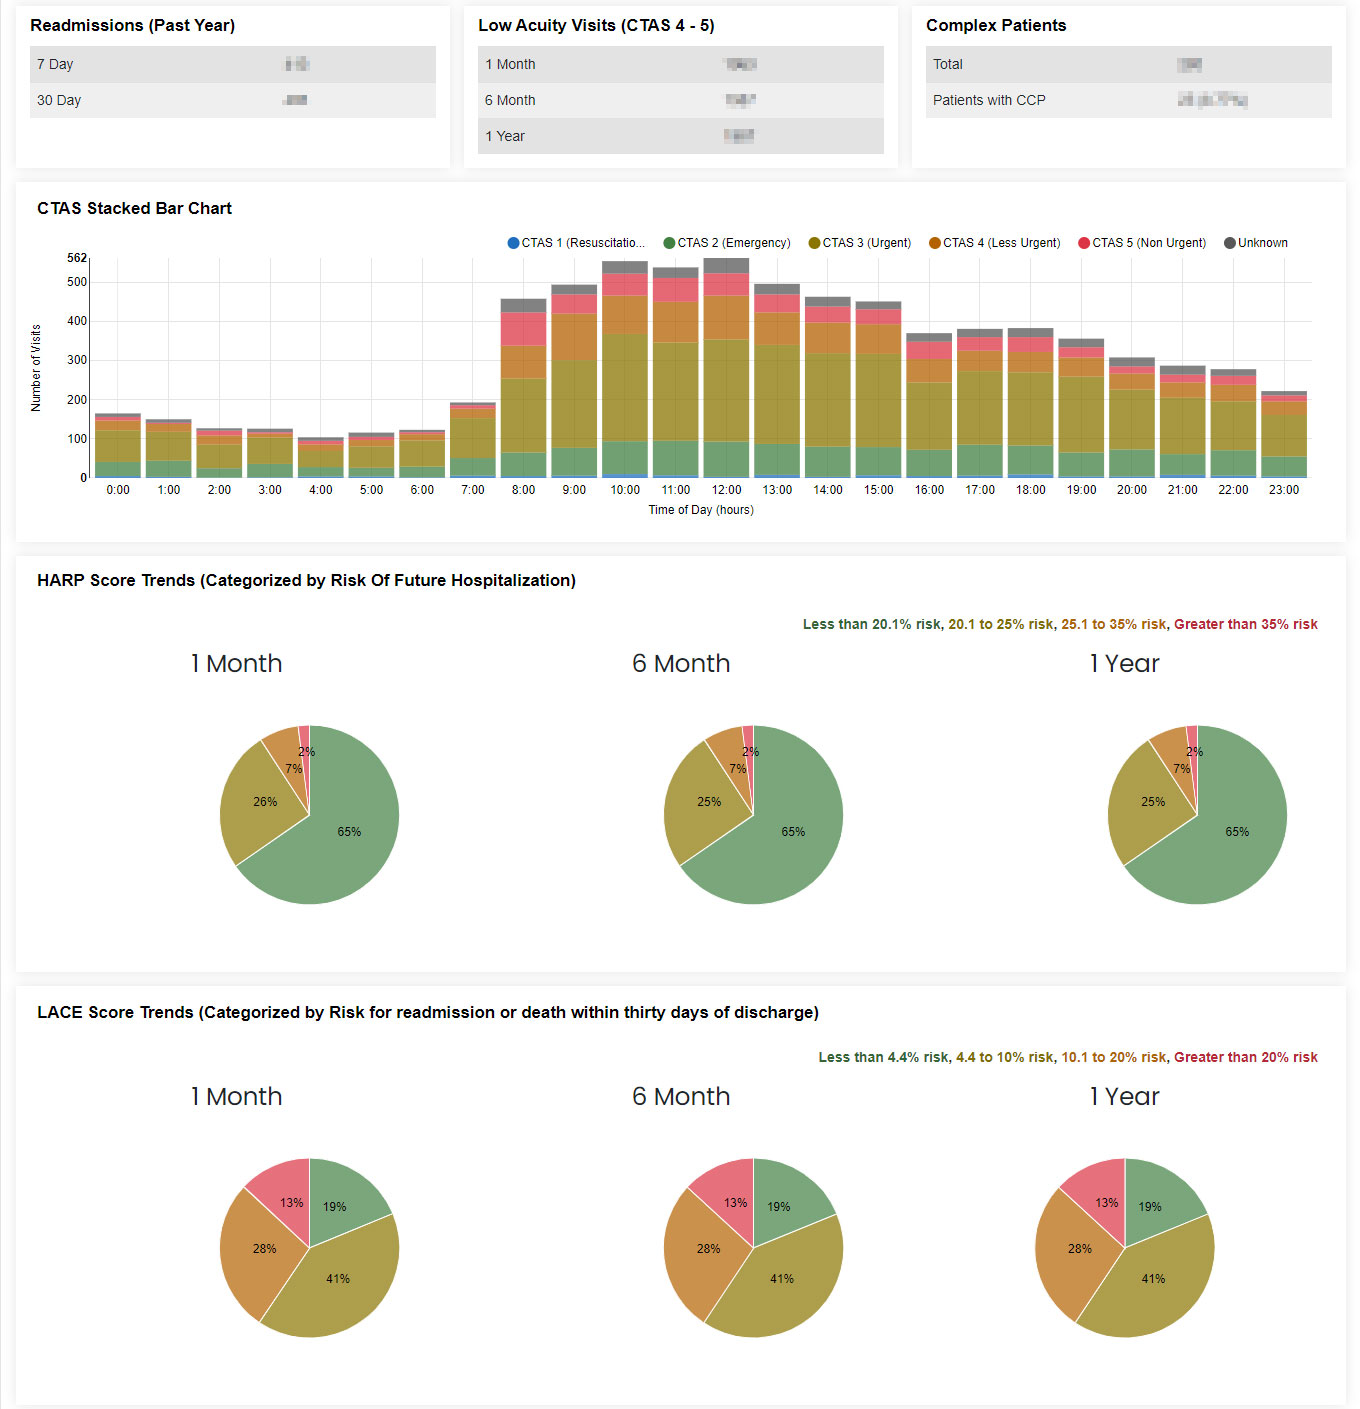Toggle the CTAS 3 (Urgent) legend entry
Viewport: 1360px width, 1409px height.
pyautogui.click(x=860, y=243)
